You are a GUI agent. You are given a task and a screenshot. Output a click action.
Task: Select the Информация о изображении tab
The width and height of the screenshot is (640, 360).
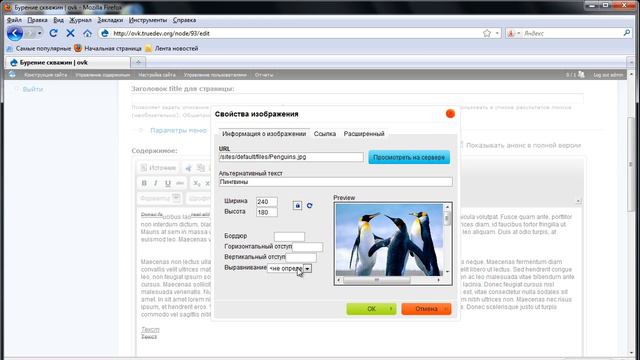pyautogui.click(x=264, y=133)
